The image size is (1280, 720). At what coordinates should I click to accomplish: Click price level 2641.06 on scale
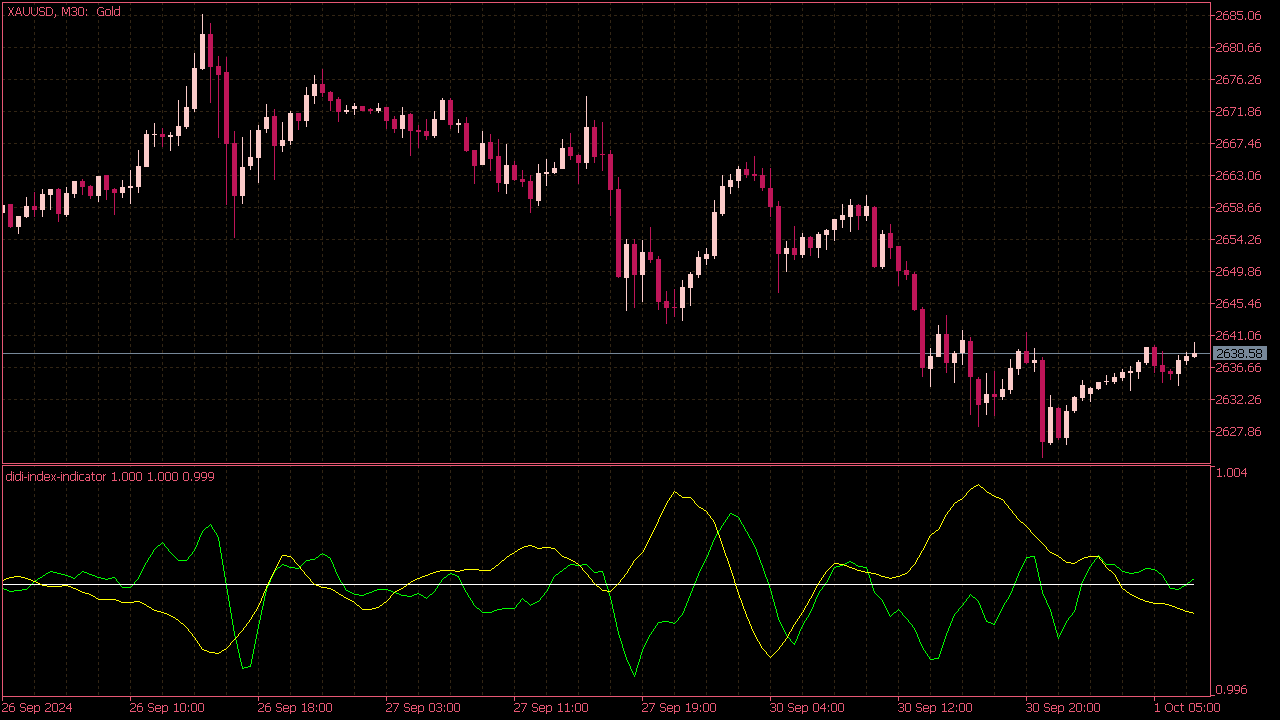click(1239, 336)
